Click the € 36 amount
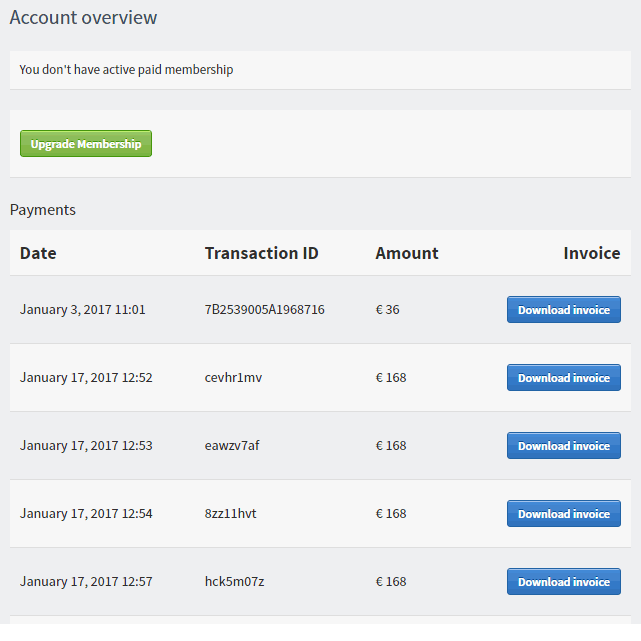The width and height of the screenshot is (641, 641). click(x=388, y=309)
